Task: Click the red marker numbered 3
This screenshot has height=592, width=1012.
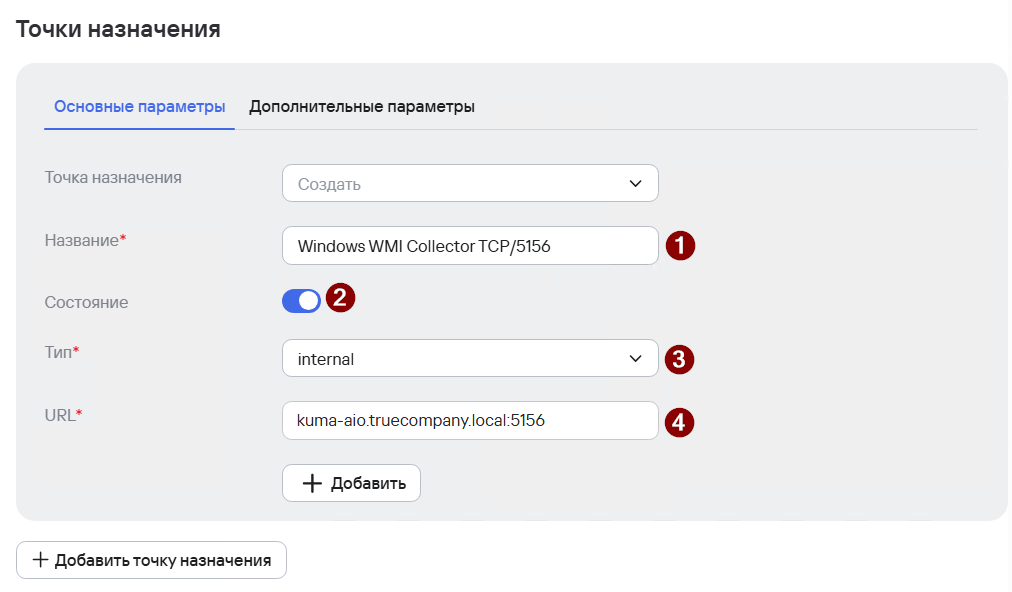Action: click(679, 360)
